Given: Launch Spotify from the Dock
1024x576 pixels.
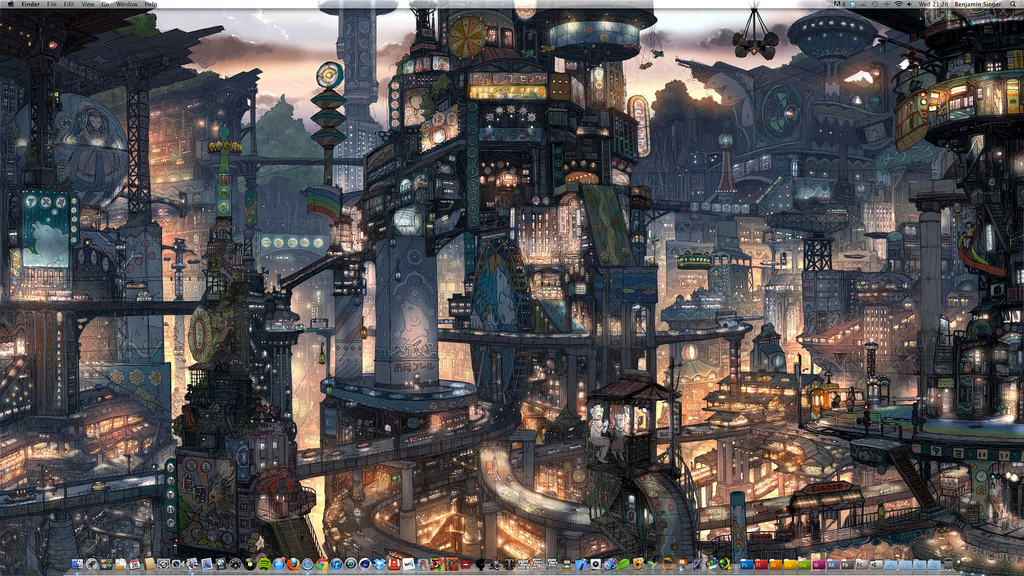Looking at the screenshot, I should pyautogui.click(x=264, y=564).
